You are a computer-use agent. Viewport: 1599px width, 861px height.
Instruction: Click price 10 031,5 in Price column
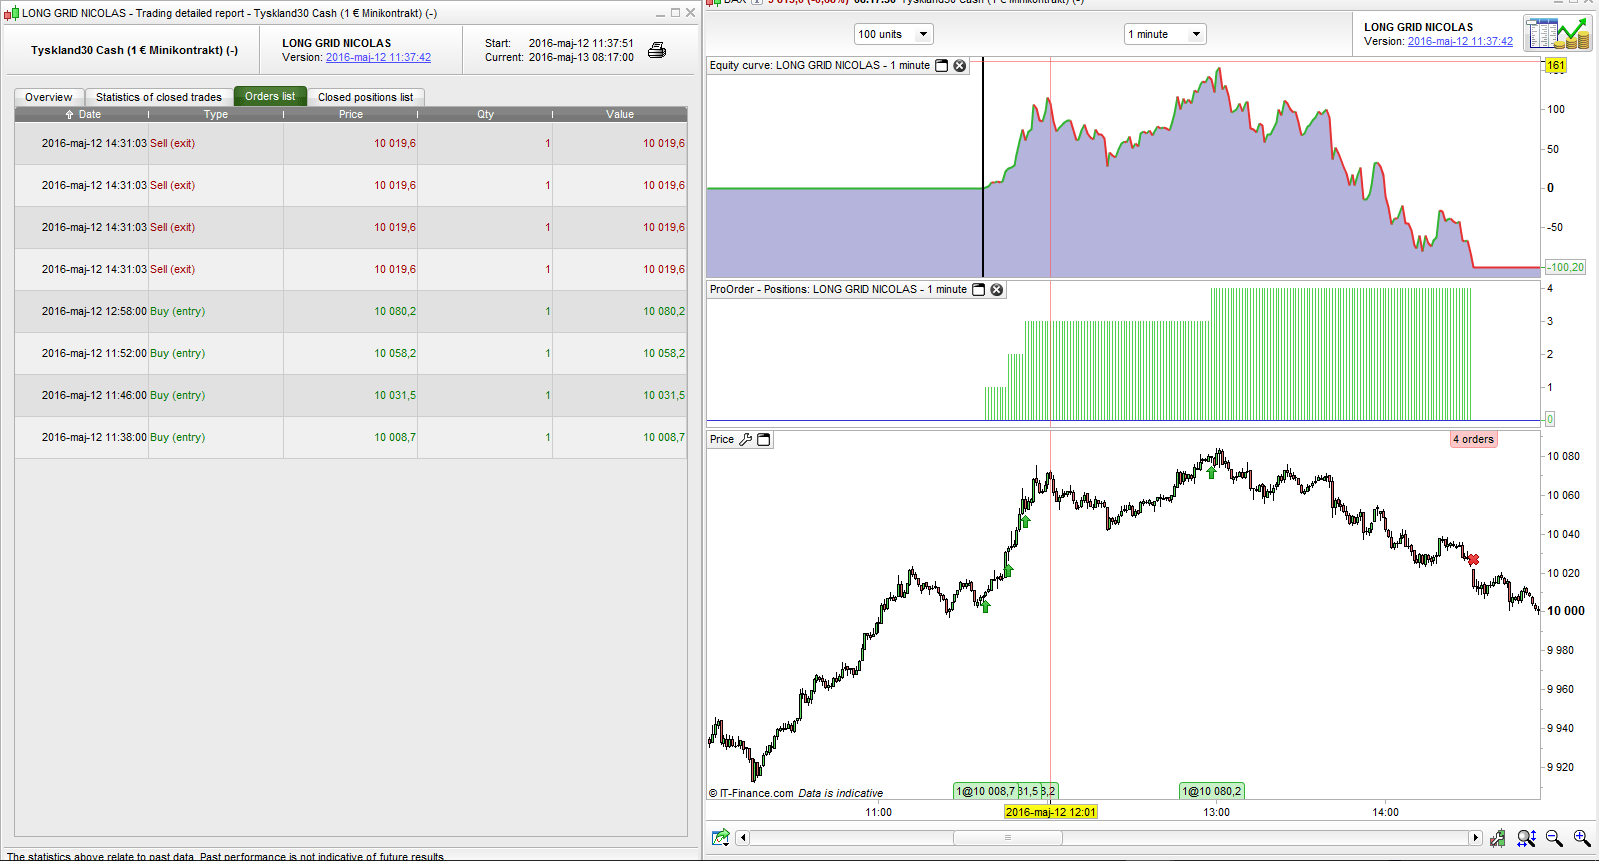tap(395, 396)
